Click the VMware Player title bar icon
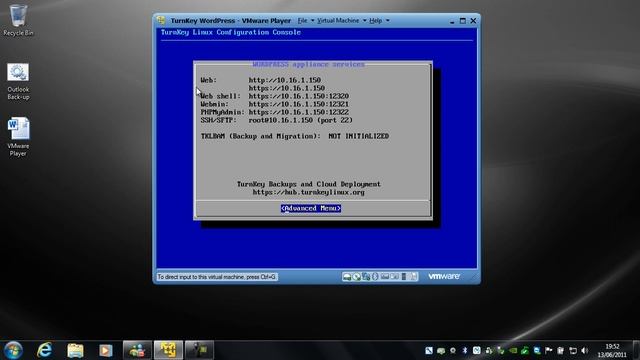Image resolution: width=640 pixels, height=360 pixels. (x=161, y=20)
